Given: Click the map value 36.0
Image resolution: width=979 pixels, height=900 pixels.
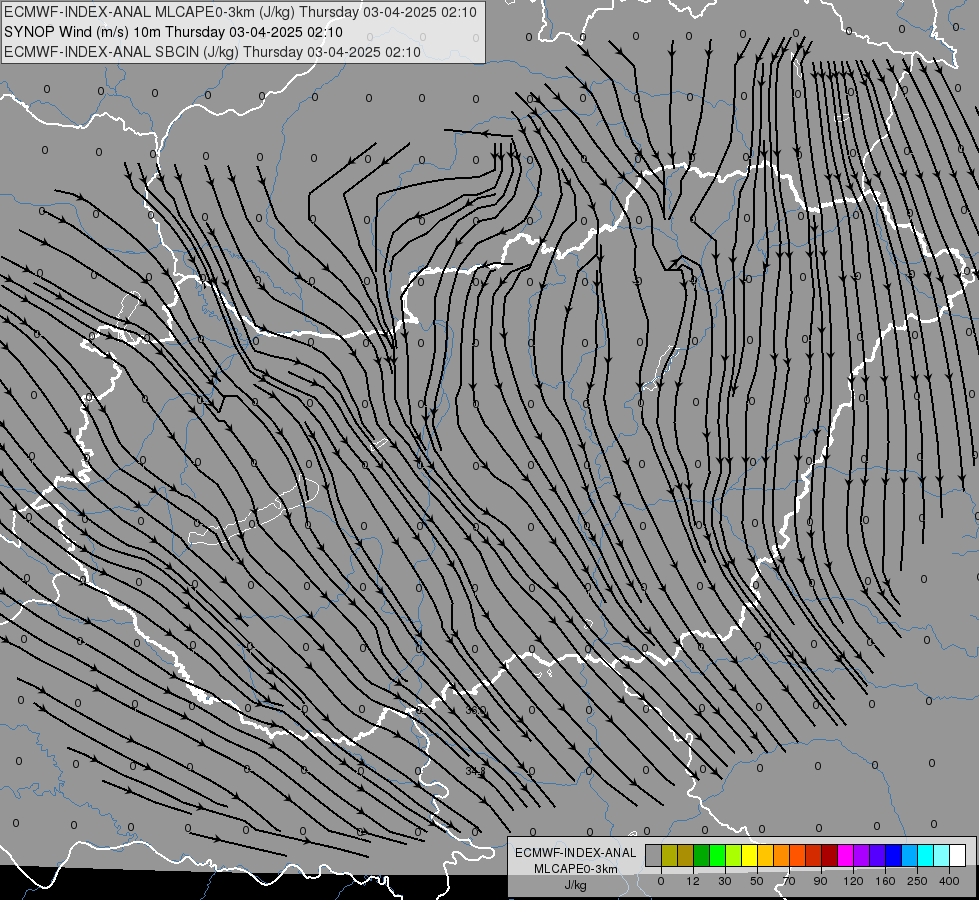Looking at the screenshot, I should point(476,710).
